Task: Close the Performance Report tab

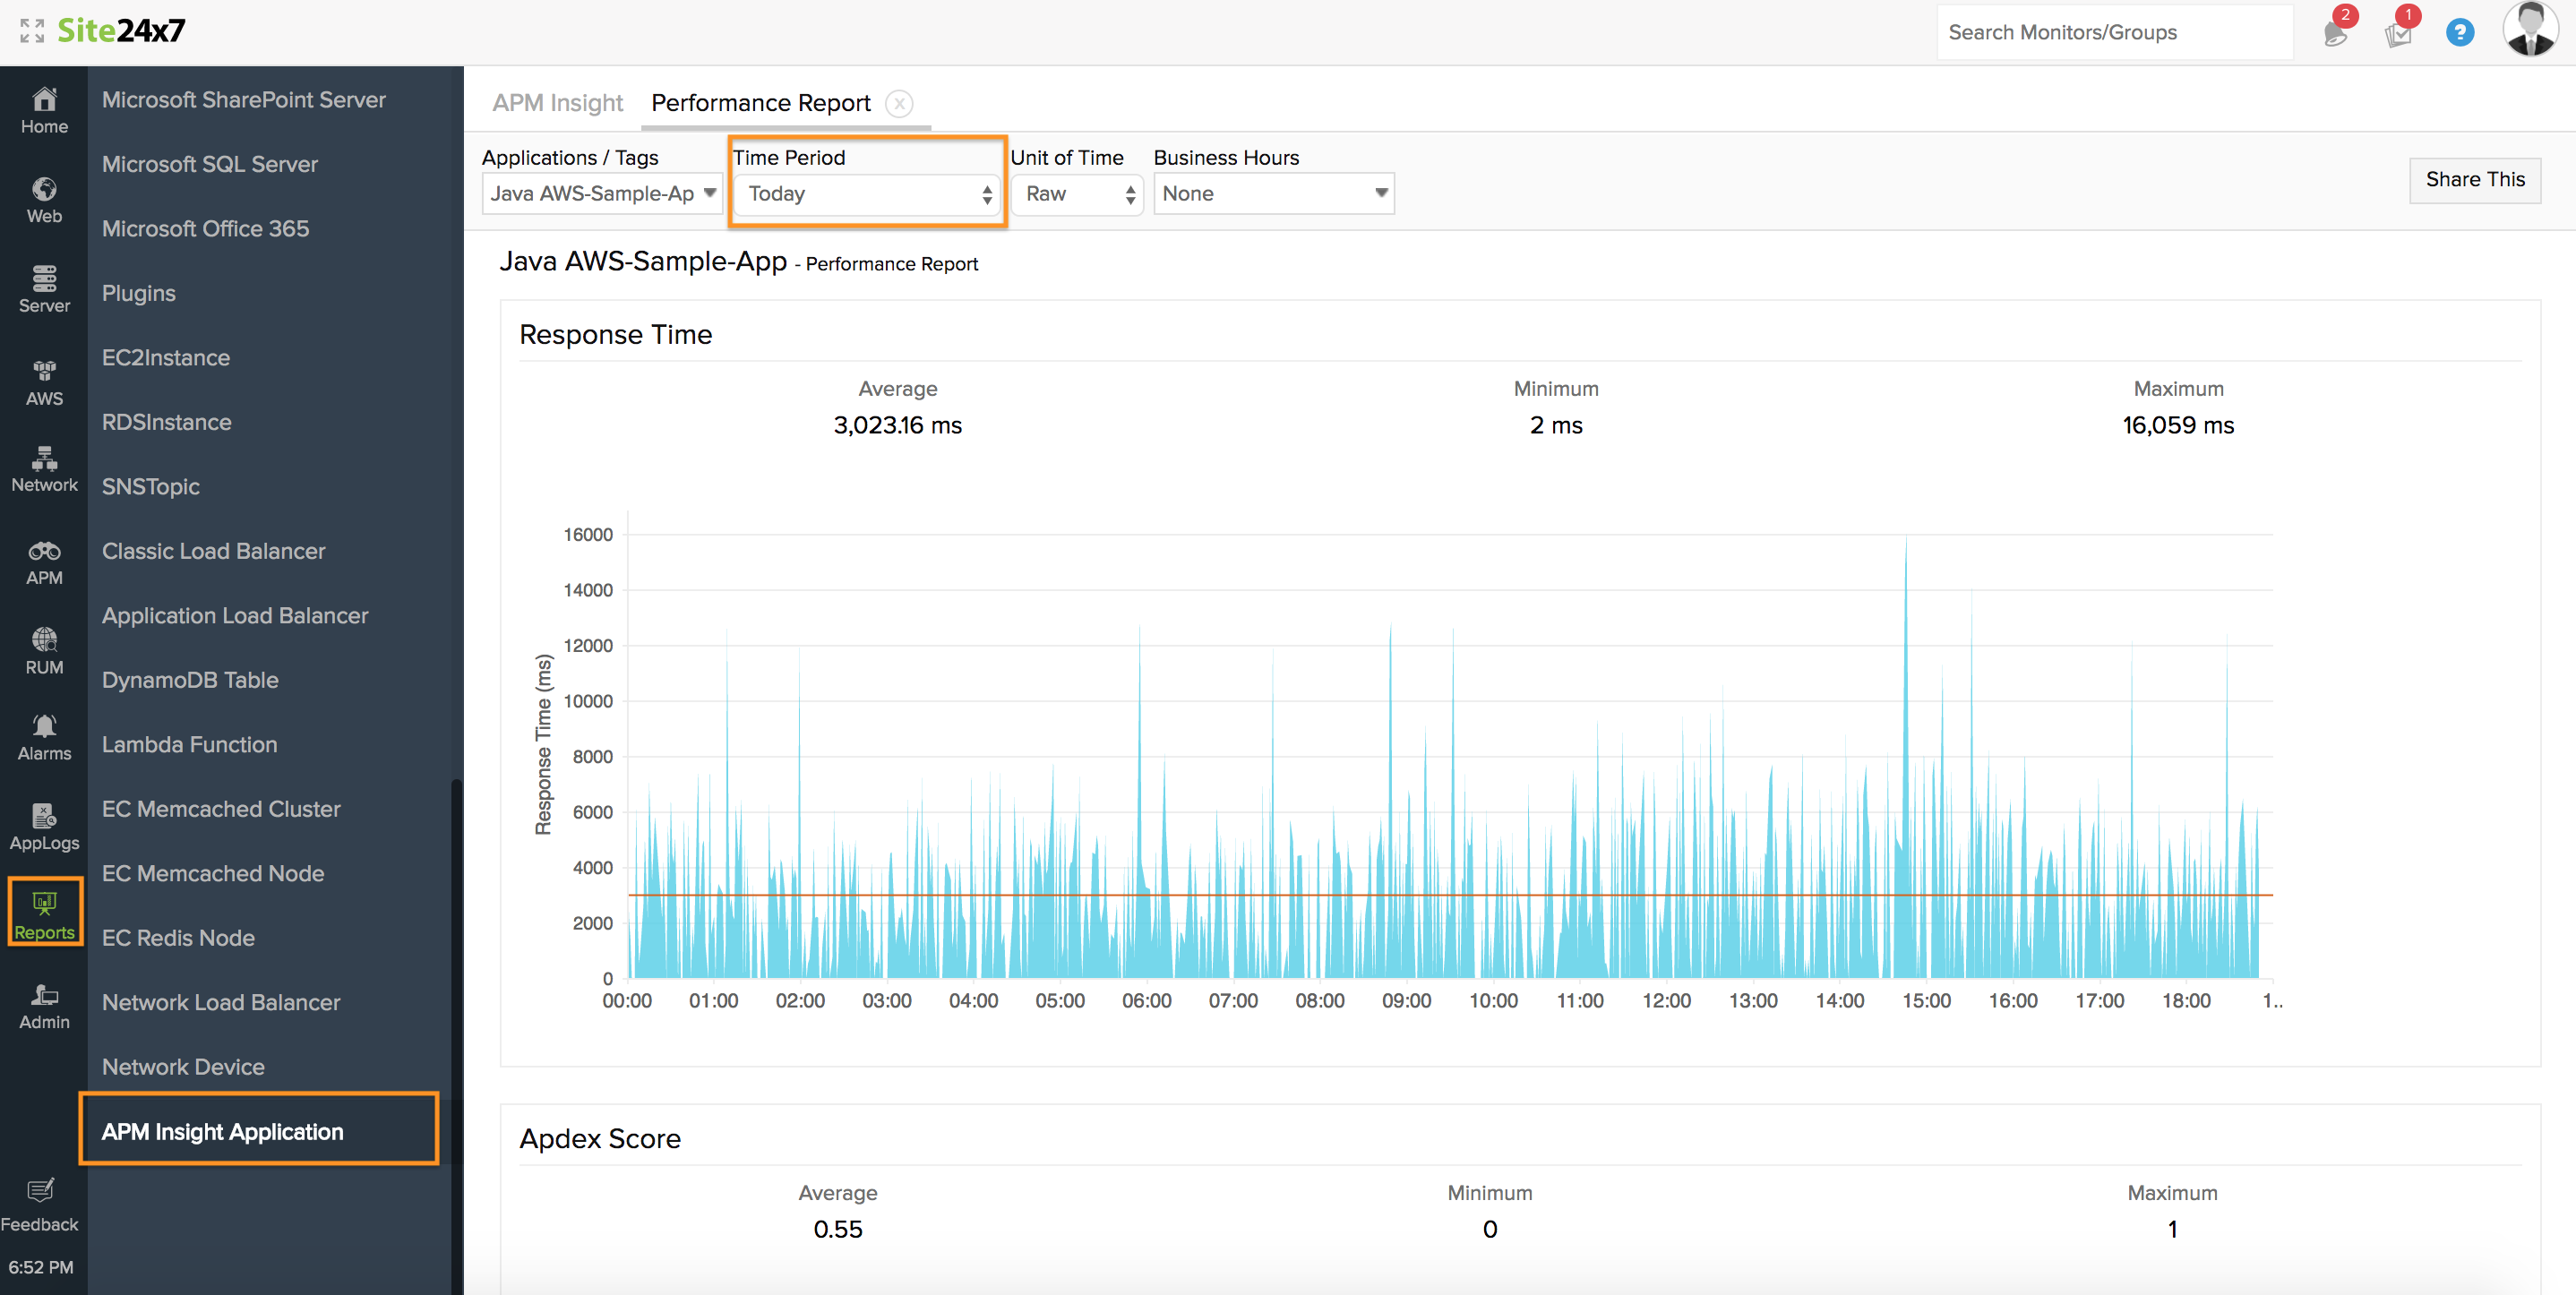Action: point(899,104)
